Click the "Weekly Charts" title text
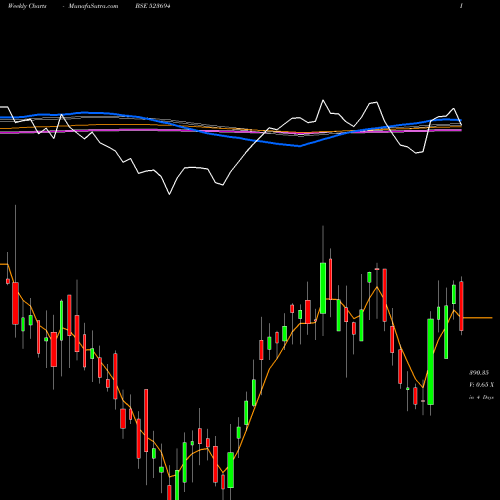Screen dimensions: 500x500 (x=27, y=6)
